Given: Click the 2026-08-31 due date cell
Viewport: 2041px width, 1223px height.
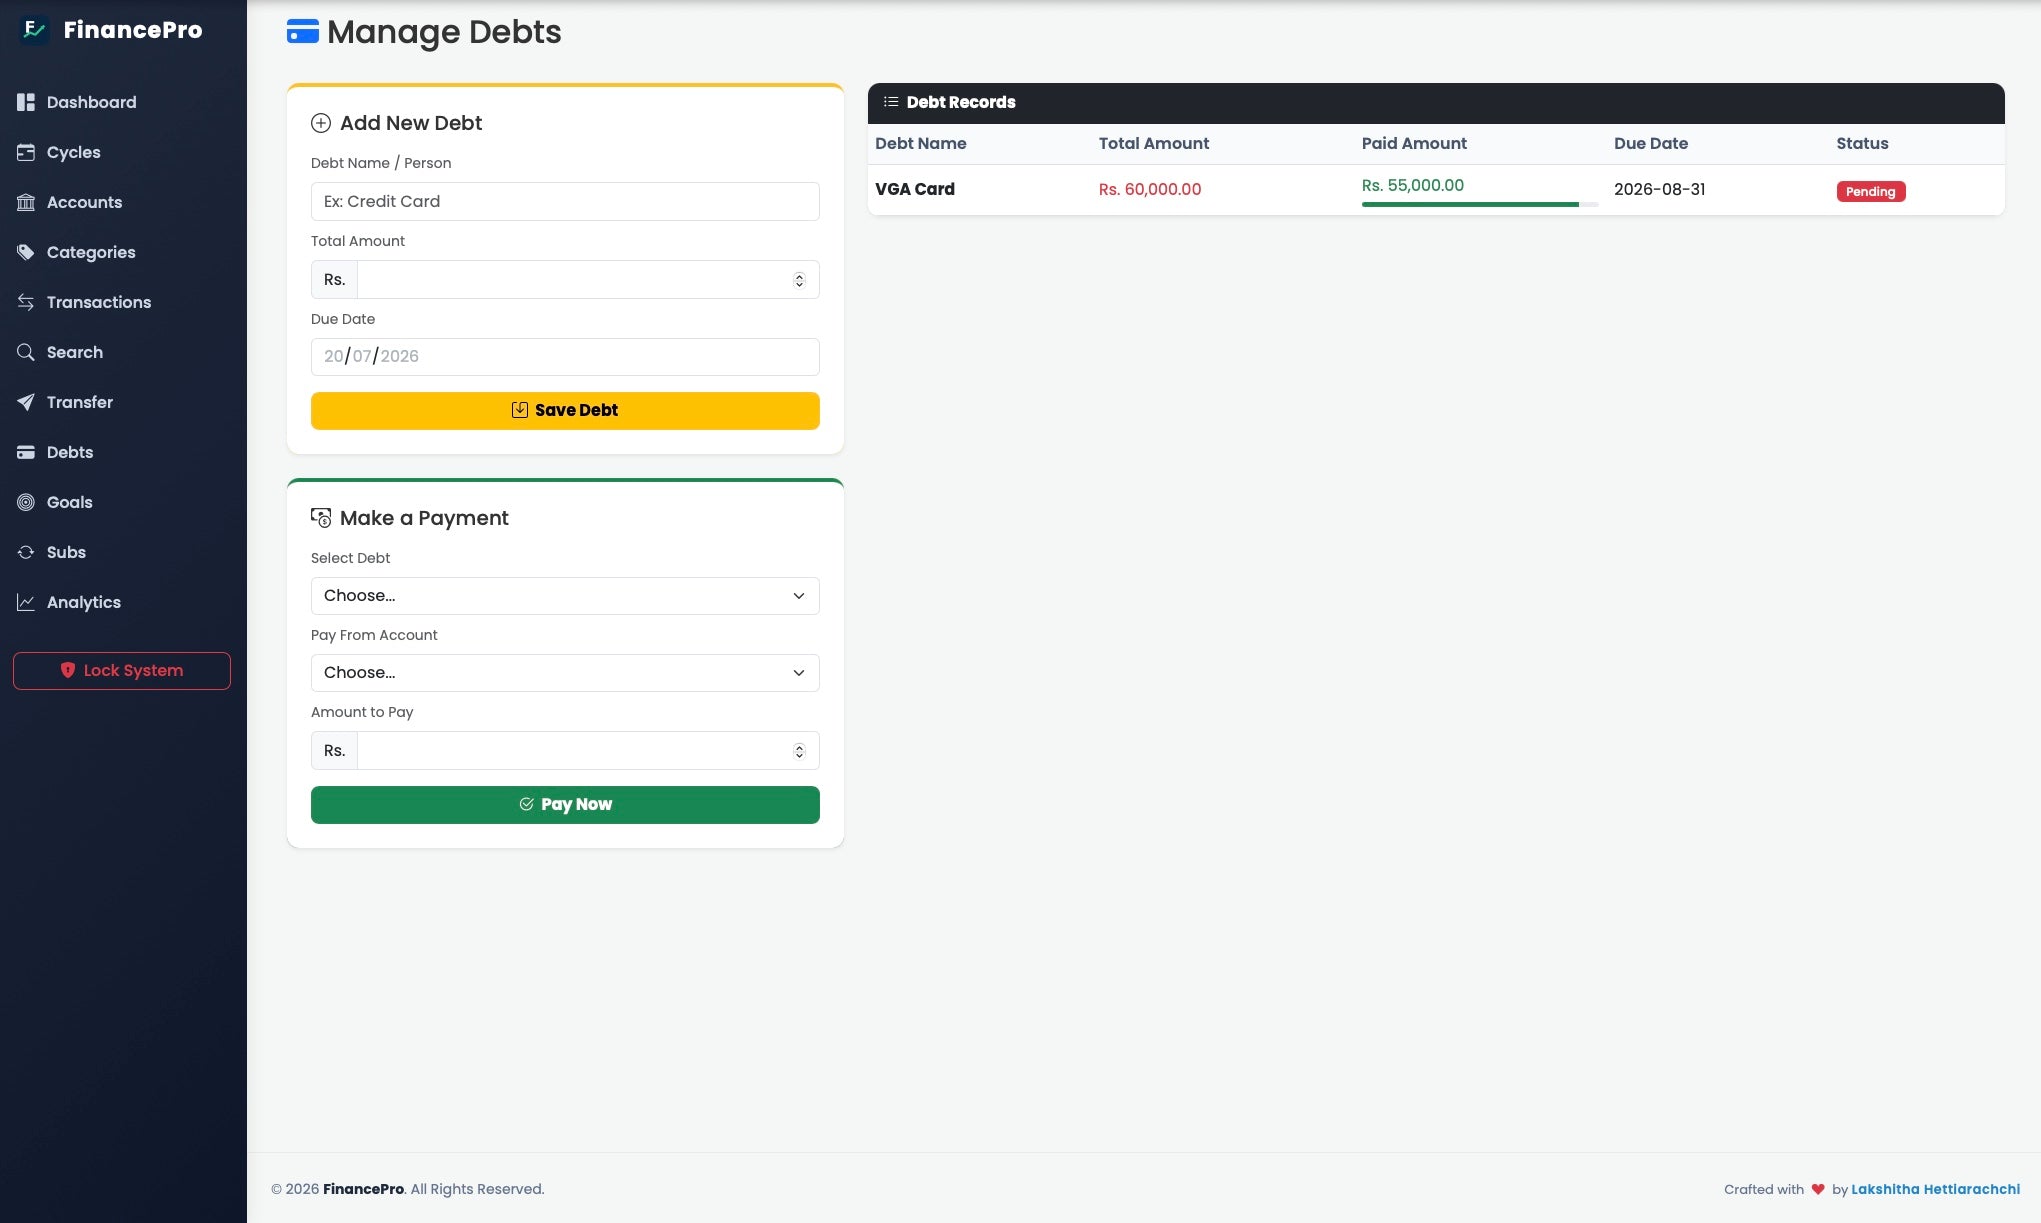Looking at the screenshot, I should tap(1660, 189).
